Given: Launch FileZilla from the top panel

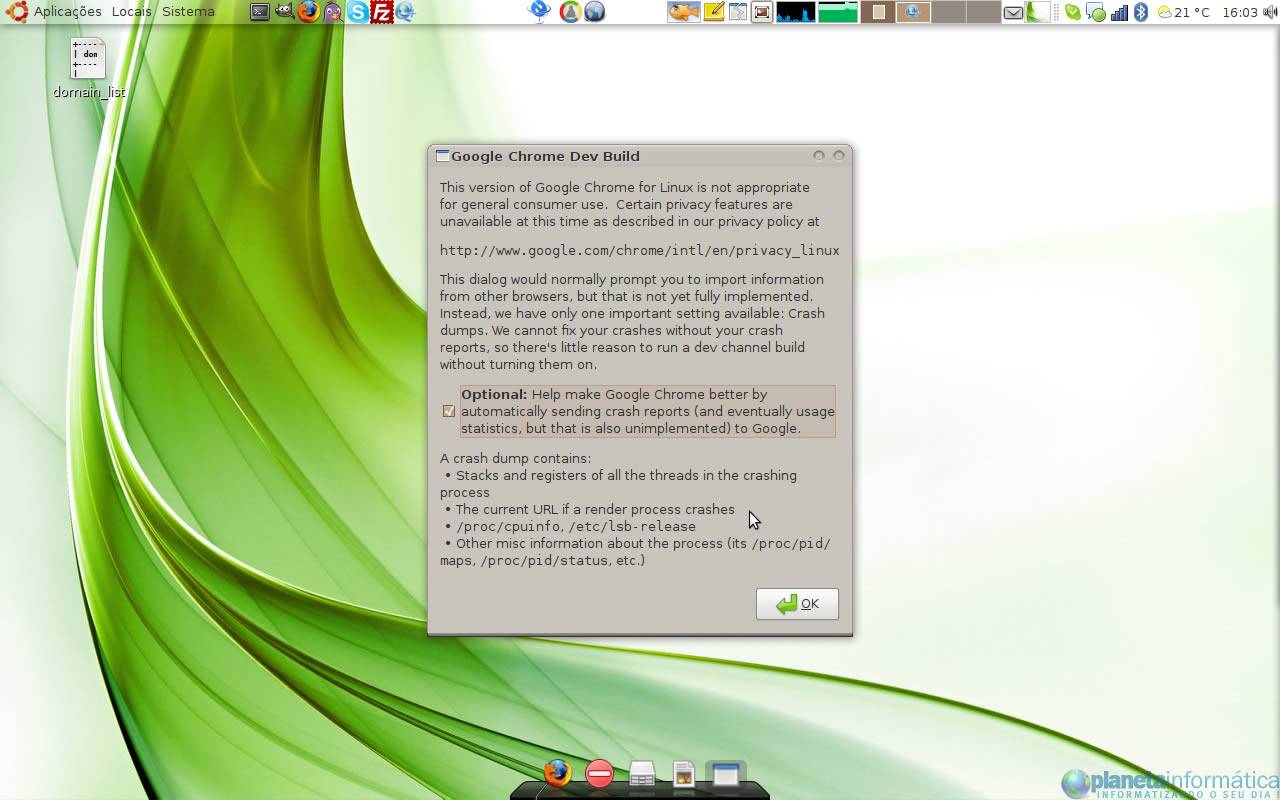Looking at the screenshot, I should pyautogui.click(x=381, y=12).
